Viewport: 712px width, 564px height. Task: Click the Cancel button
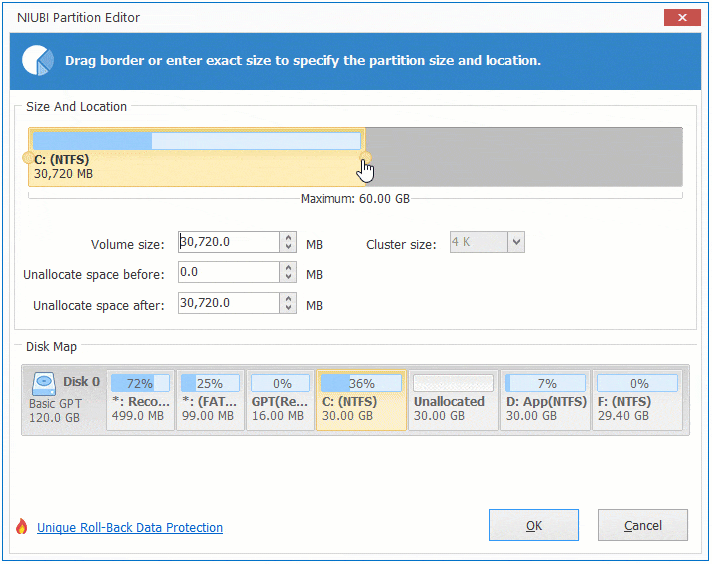coord(643,525)
